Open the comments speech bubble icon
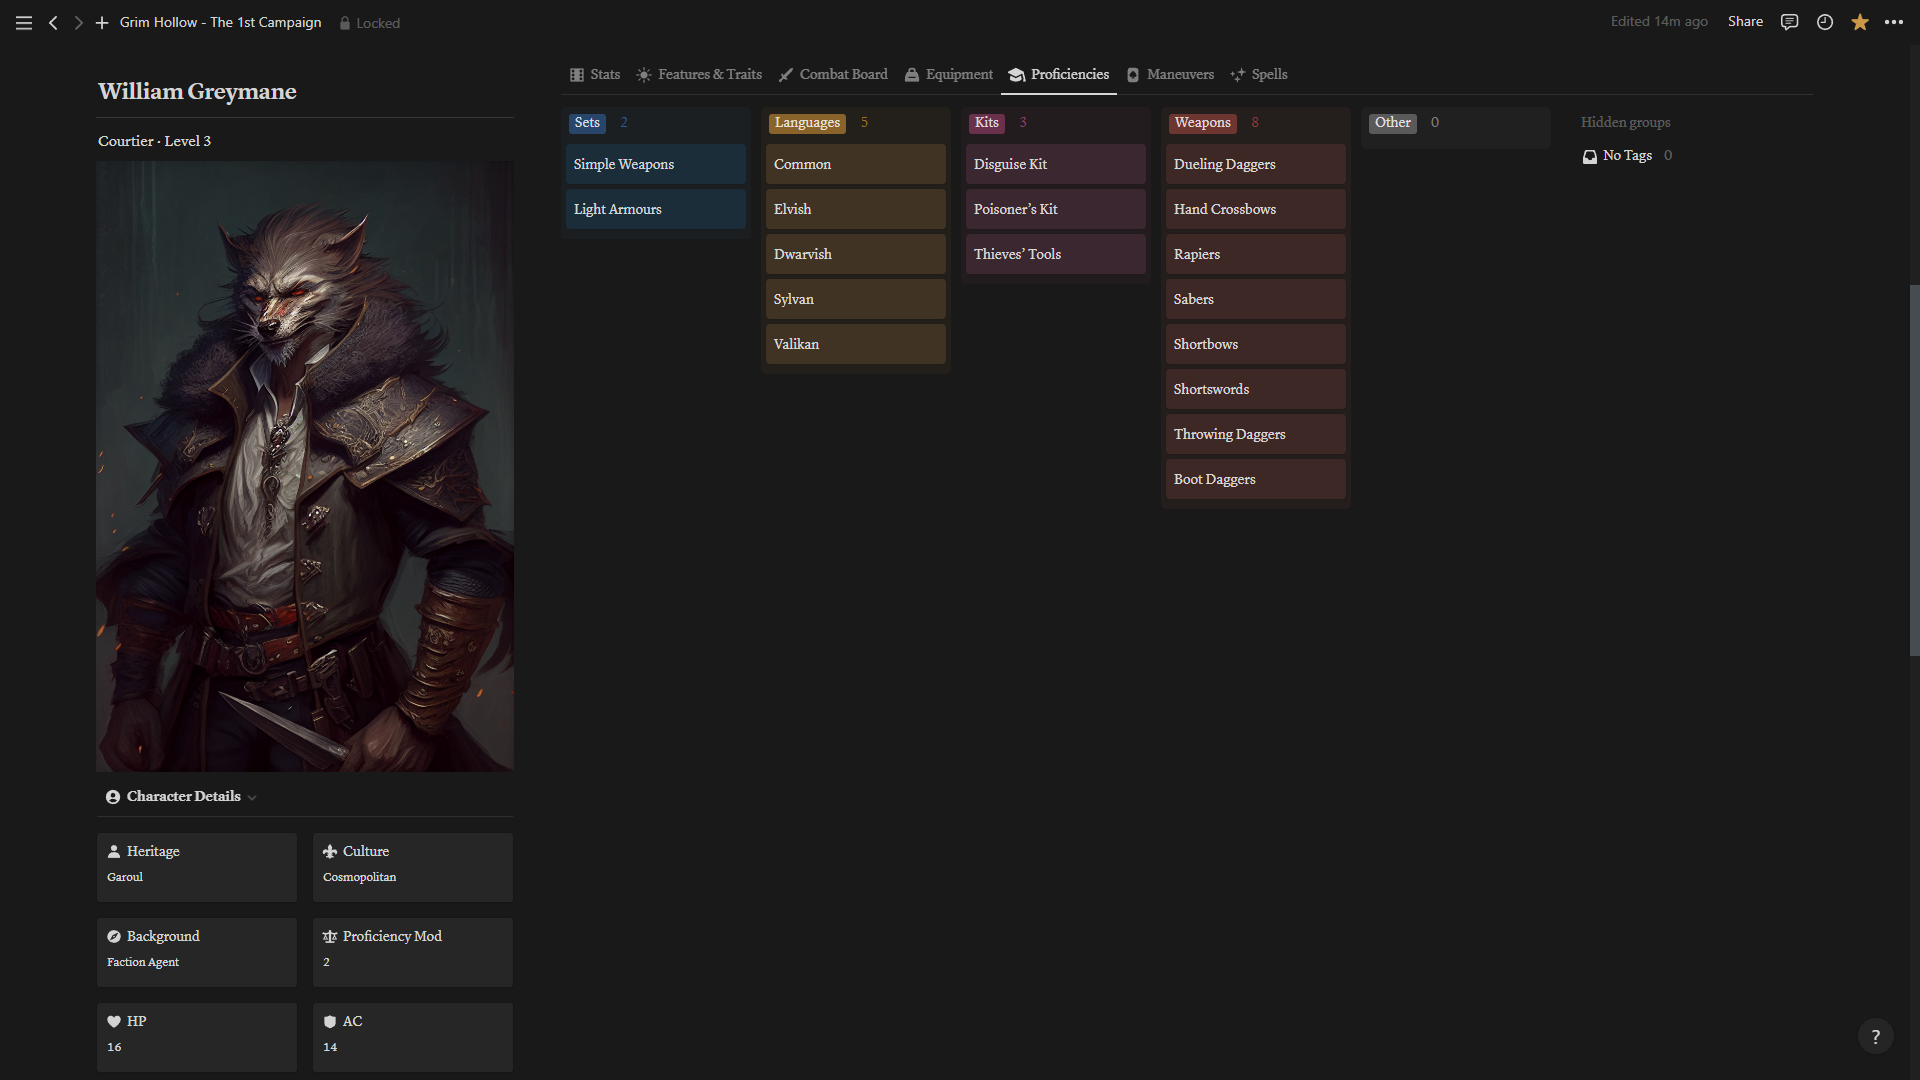Image resolution: width=1920 pixels, height=1080 pixels. (1789, 22)
